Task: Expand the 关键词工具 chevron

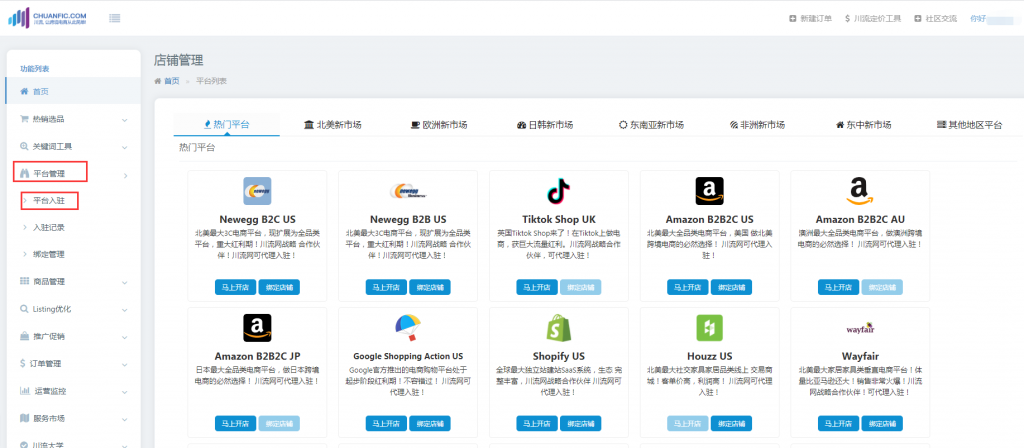Action: coord(125,148)
